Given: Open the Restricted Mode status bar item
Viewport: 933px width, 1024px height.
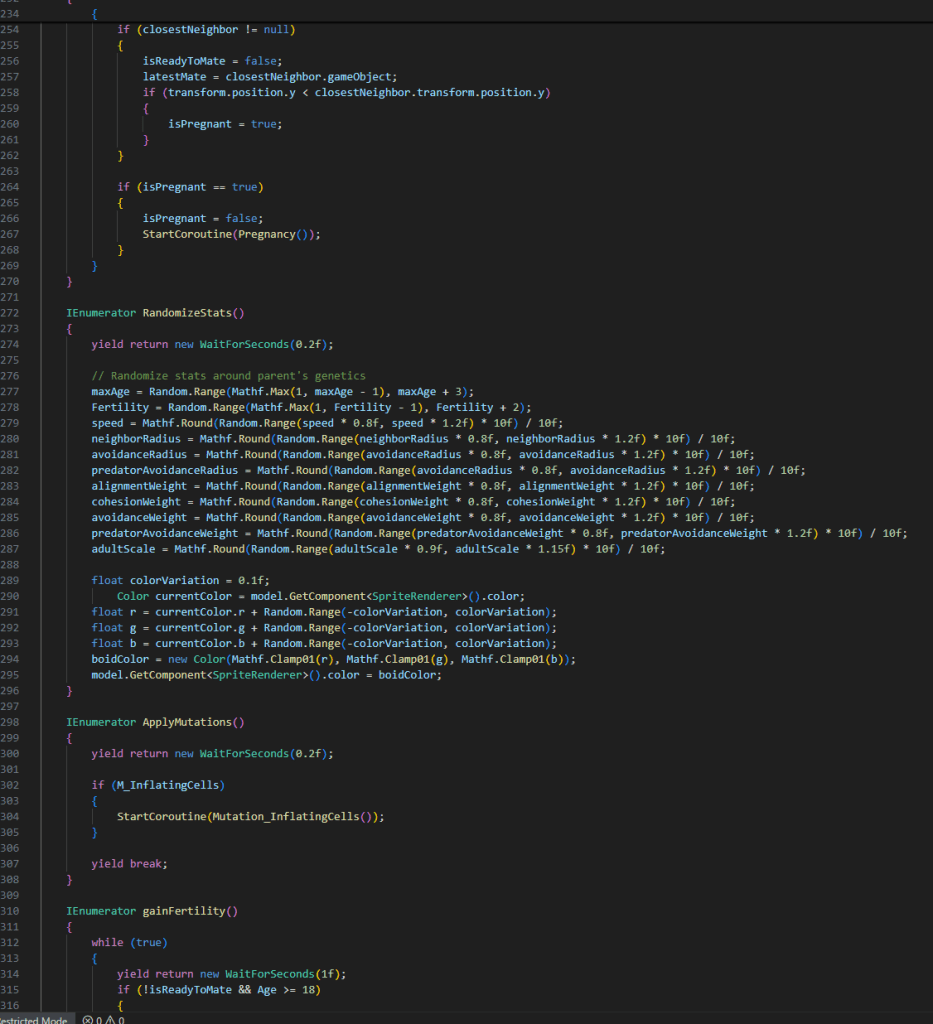Looking at the screenshot, I should pyautogui.click(x=33, y=1019).
